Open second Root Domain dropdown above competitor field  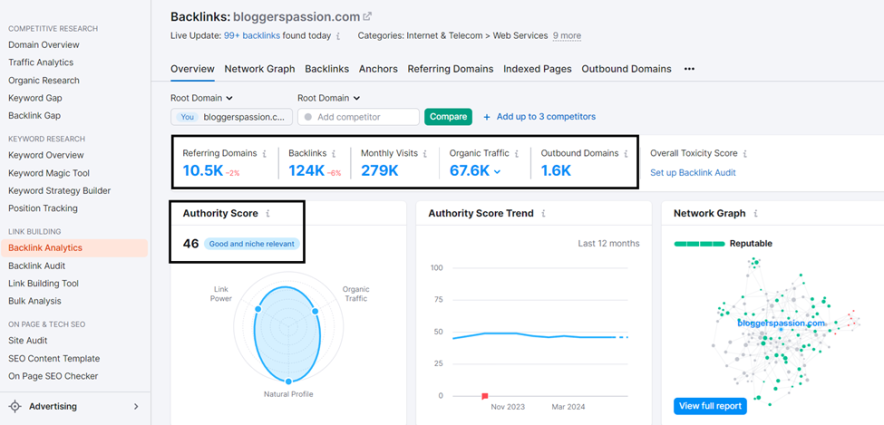point(329,98)
